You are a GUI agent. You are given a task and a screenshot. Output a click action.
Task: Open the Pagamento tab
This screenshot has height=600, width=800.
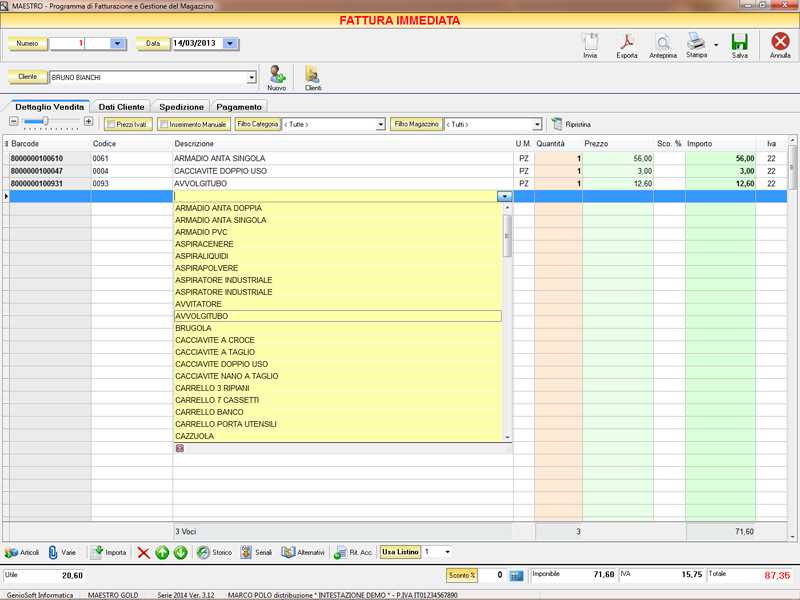pos(239,106)
